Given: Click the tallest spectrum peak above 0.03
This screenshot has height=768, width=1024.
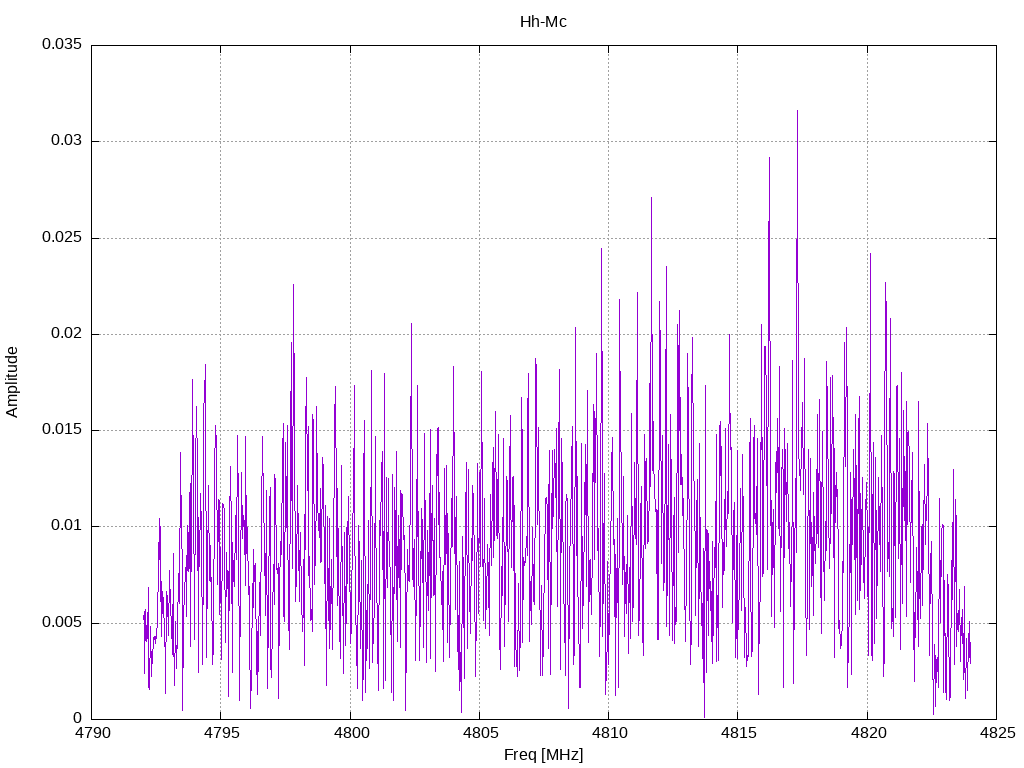Looking at the screenshot, I should click(797, 112).
